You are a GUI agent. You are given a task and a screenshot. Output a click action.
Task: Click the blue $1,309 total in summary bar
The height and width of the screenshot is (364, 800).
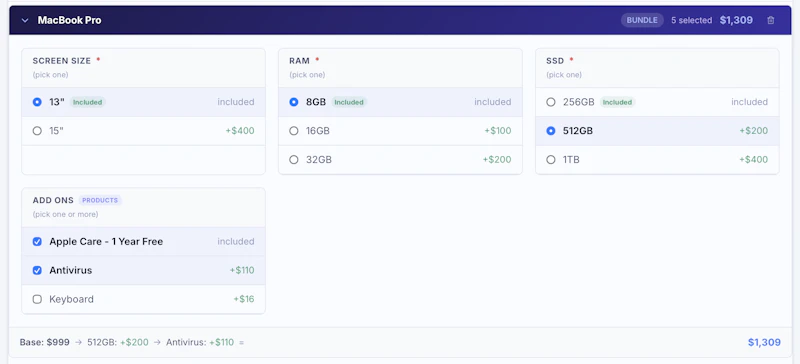(x=764, y=342)
